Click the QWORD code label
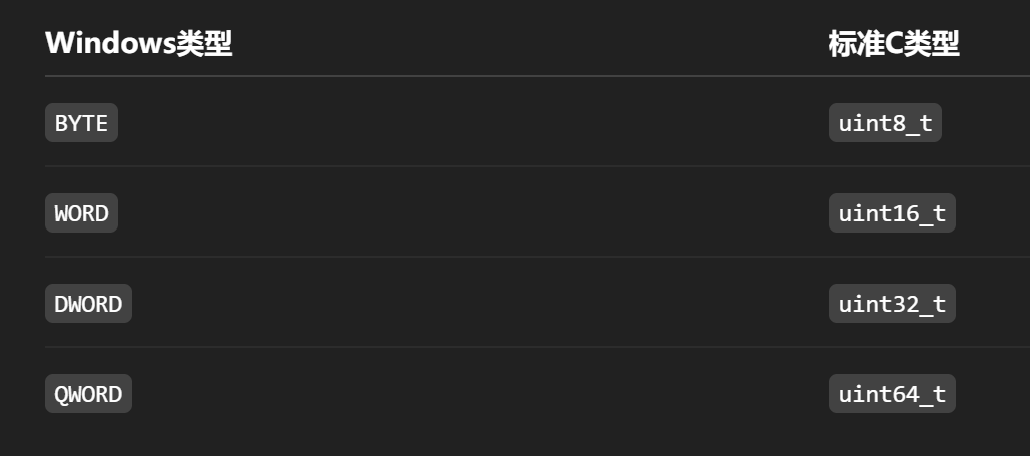This screenshot has height=456, width=1030. pyautogui.click(x=88, y=394)
